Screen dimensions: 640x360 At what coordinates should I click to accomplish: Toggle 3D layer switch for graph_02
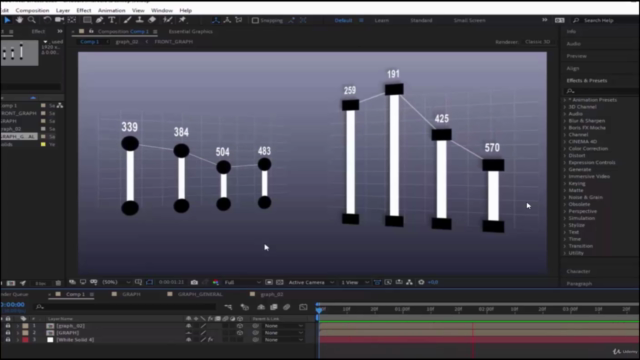pos(240,326)
